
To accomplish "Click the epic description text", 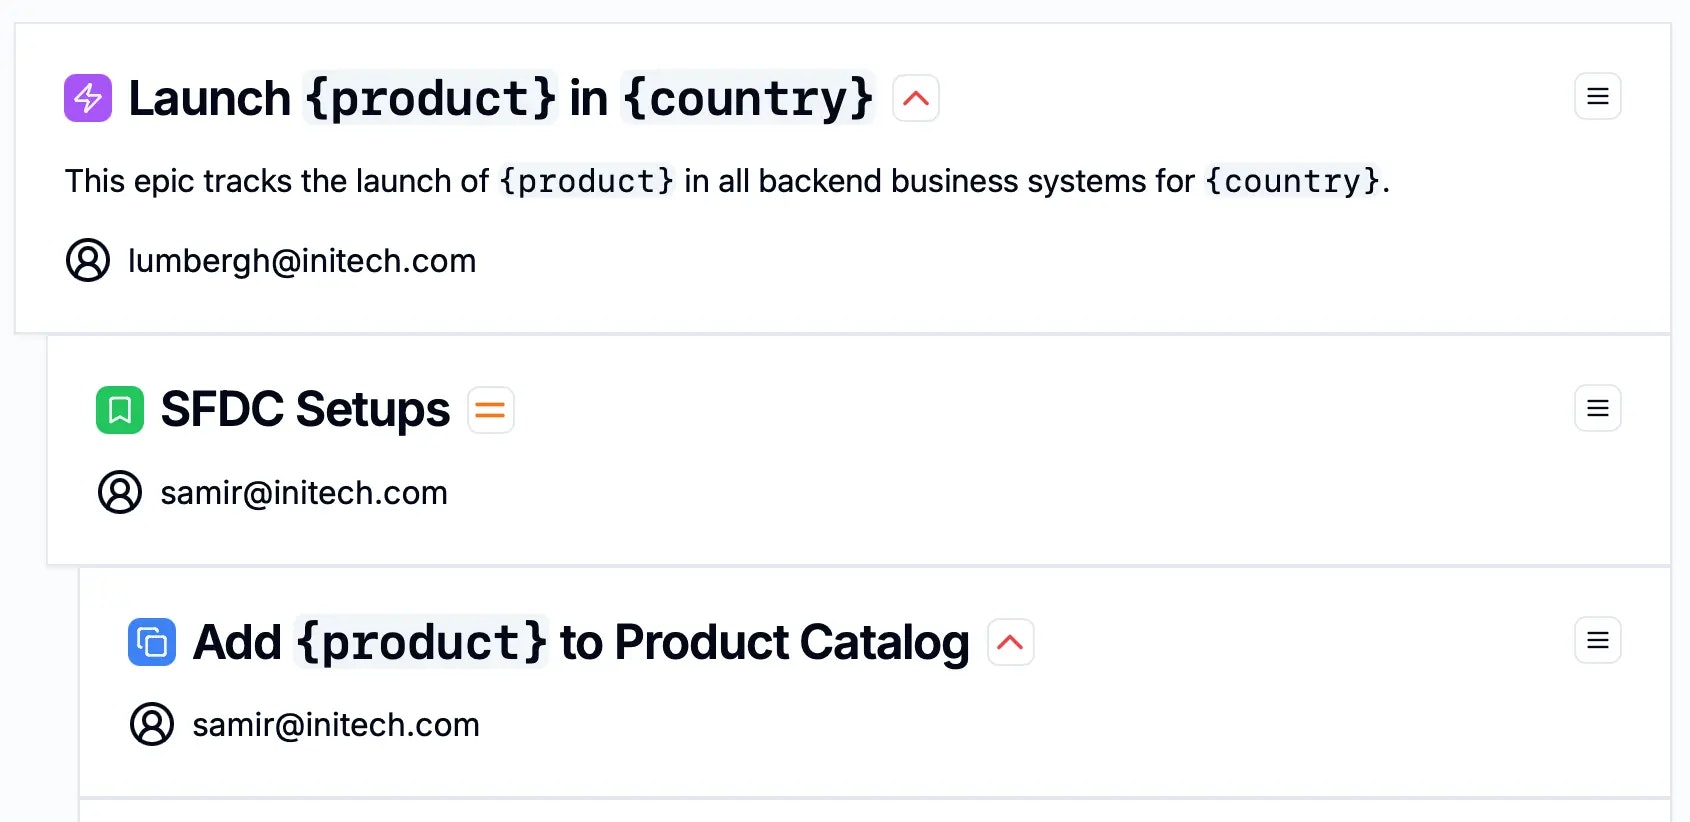I will [x=727, y=181].
